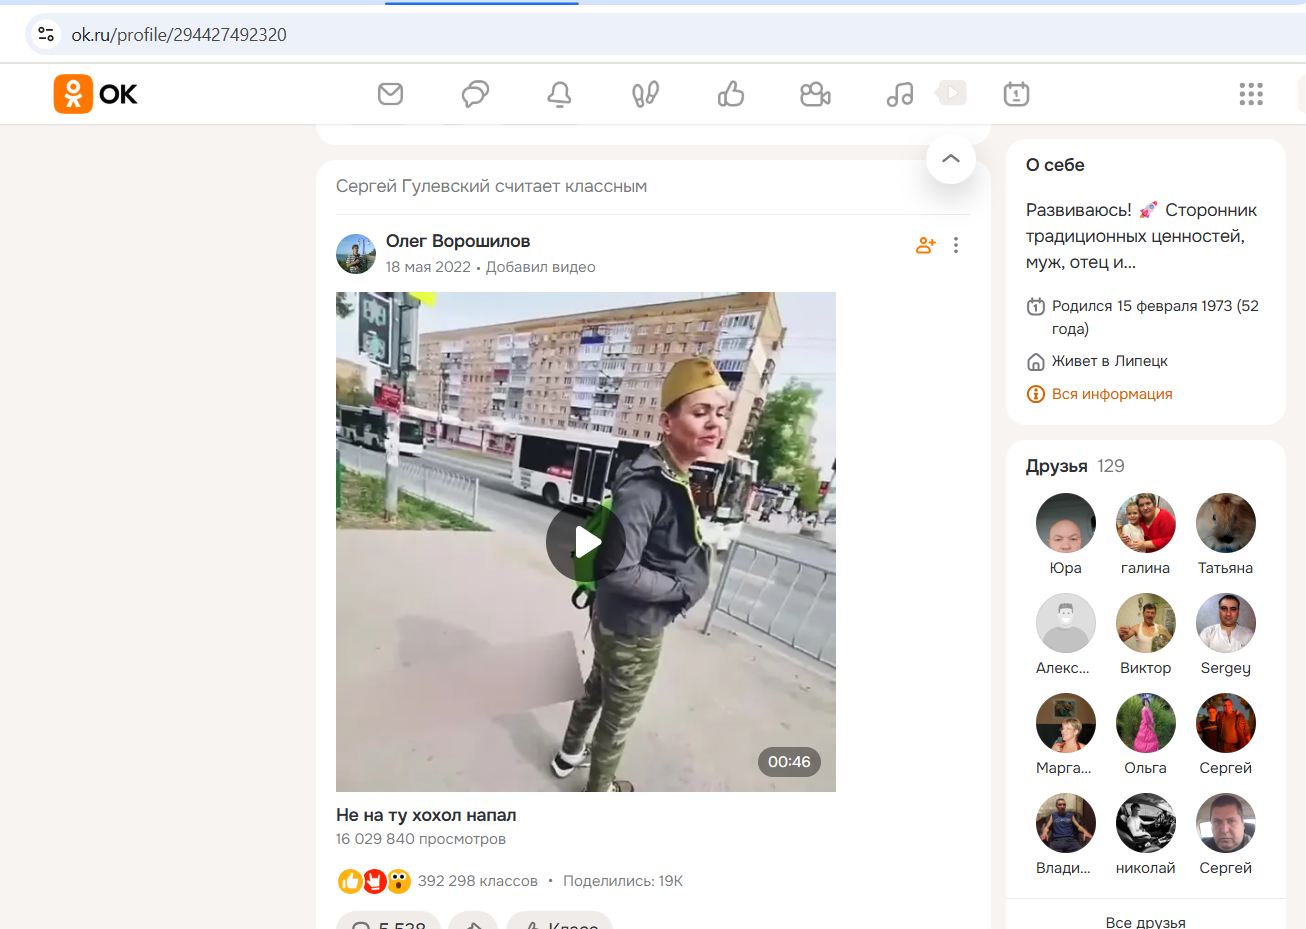Click the calendar events icon in header
Image resolution: width=1306 pixels, height=929 pixels.
coord(1016,94)
